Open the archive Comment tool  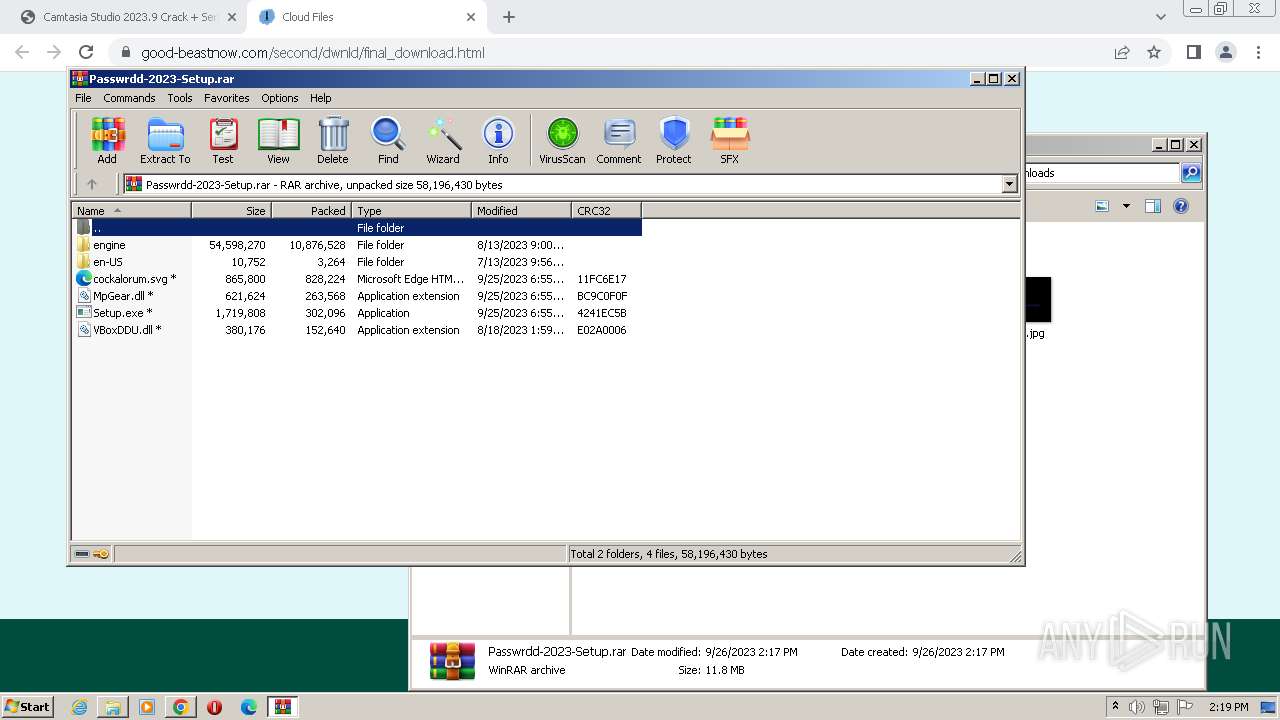tap(619, 140)
